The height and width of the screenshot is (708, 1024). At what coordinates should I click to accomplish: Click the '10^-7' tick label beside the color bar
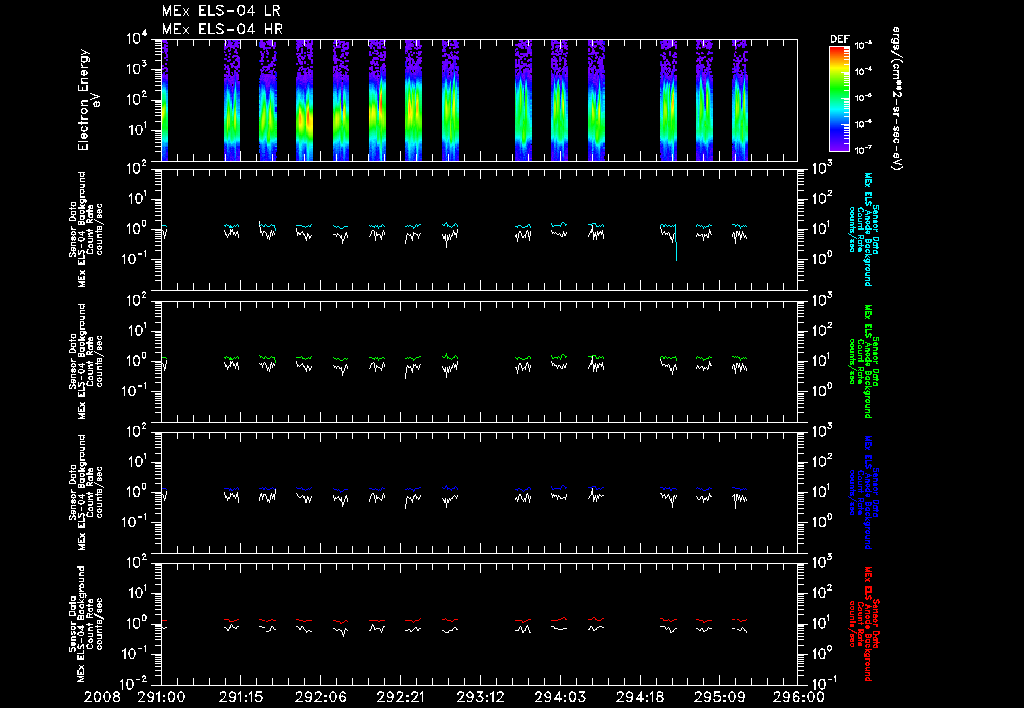pyautogui.click(x=864, y=150)
